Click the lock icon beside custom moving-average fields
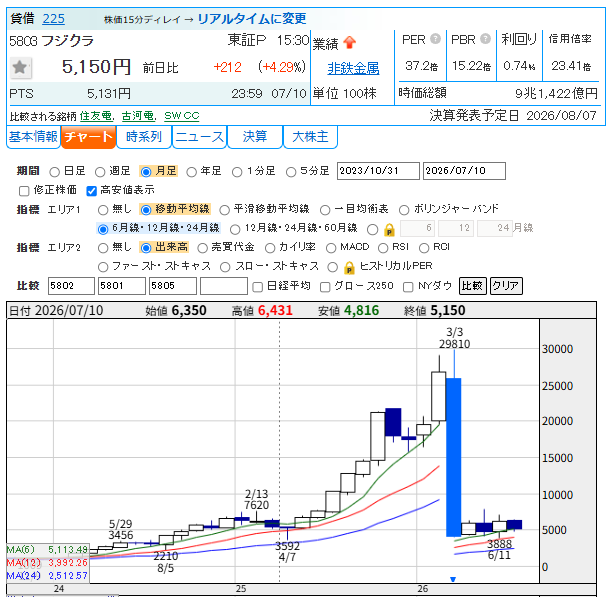The image size is (608, 597). click(x=389, y=230)
